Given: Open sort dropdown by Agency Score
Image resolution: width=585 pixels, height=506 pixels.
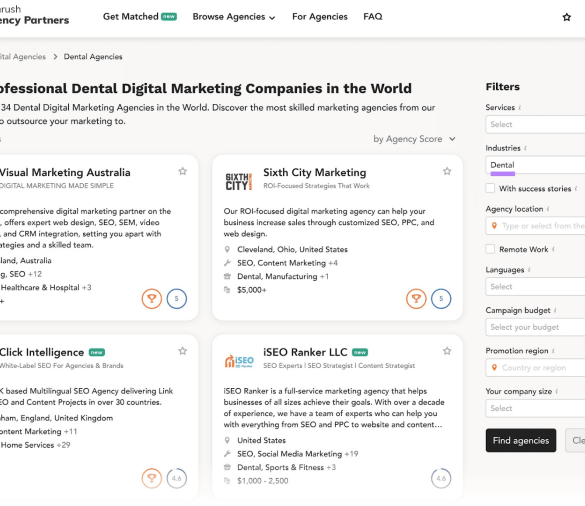Looking at the screenshot, I should 414,139.
